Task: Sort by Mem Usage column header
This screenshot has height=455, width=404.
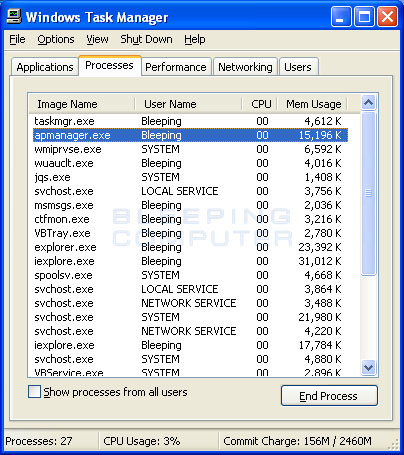Action: [313, 104]
